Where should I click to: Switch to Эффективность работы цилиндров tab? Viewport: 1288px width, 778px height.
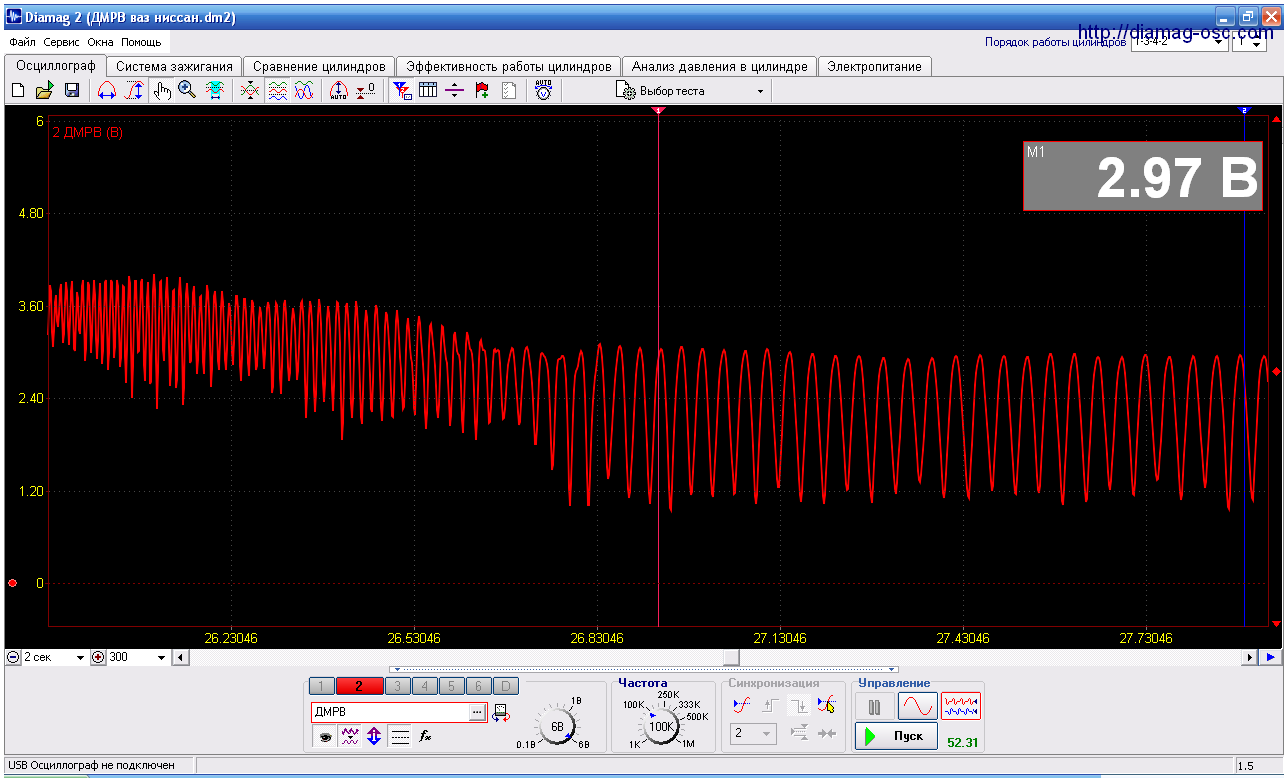[508, 66]
